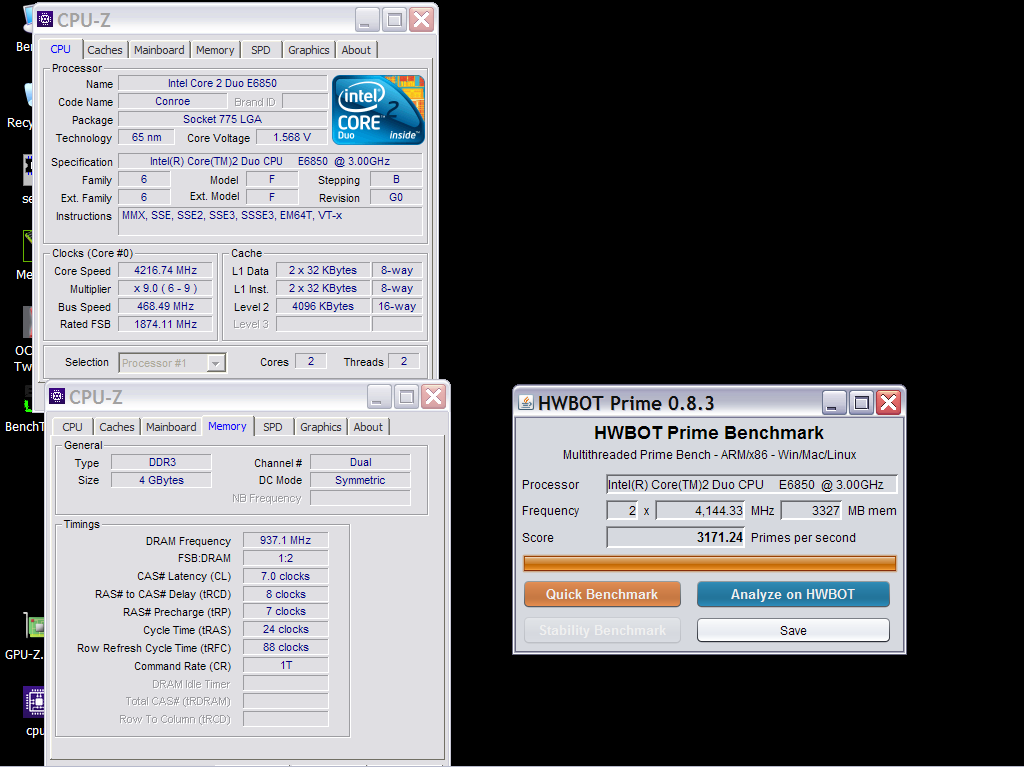Viewport: 1024px width, 768px height.
Task: Click the orange benchmark progress bar
Action: [x=709, y=563]
